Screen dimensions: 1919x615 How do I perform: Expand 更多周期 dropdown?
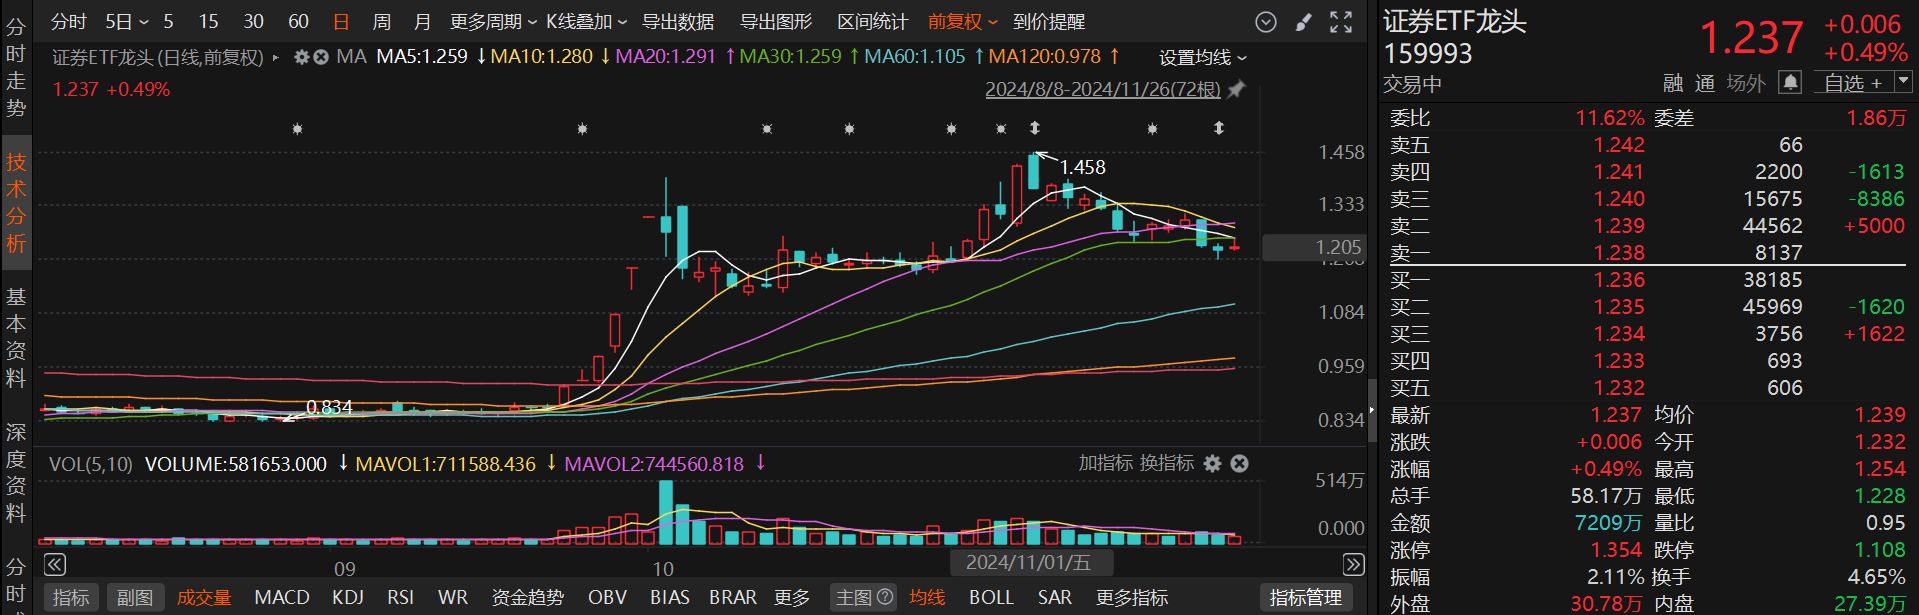pos(493,22)
